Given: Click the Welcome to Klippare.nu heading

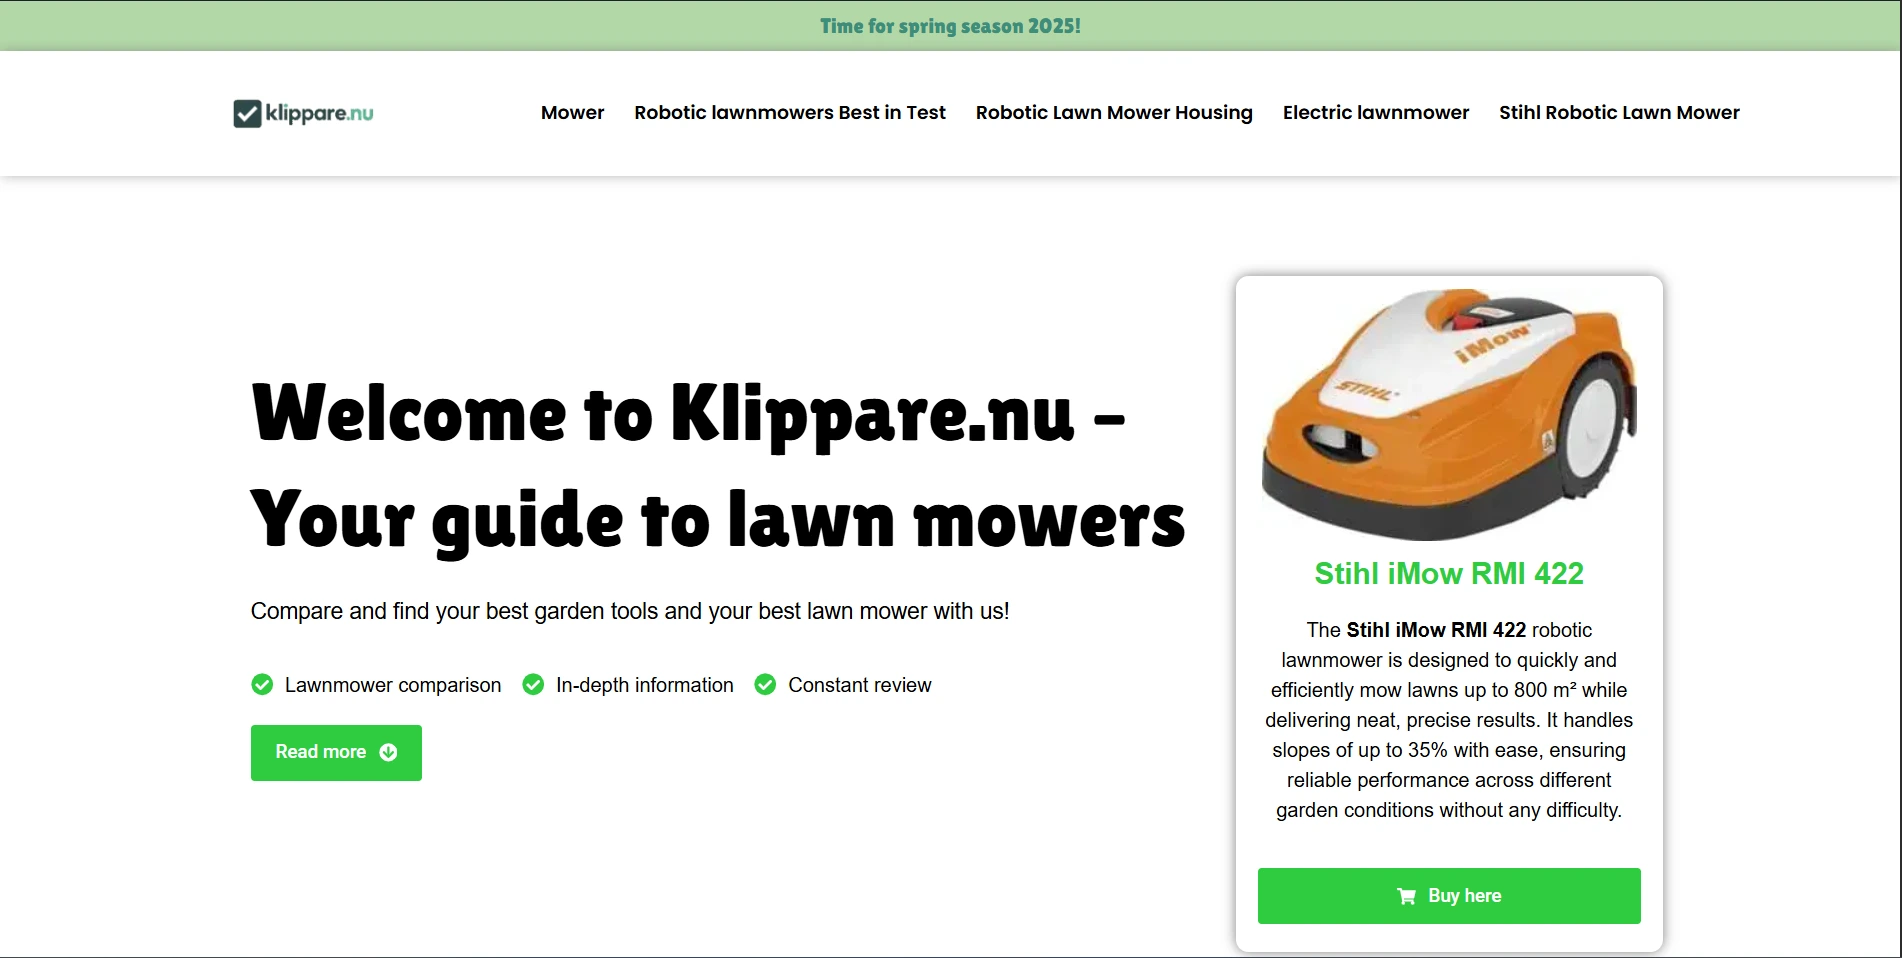Looking at the screenshot, I should 717,467.
